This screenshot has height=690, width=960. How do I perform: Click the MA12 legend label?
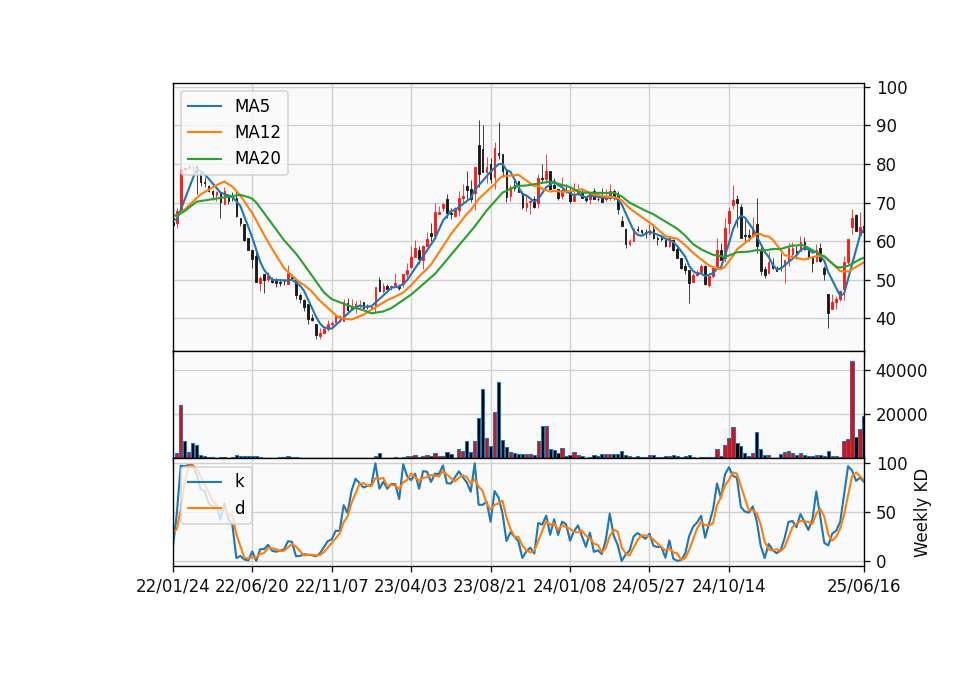pyautogui.click(x=257, y=132)
